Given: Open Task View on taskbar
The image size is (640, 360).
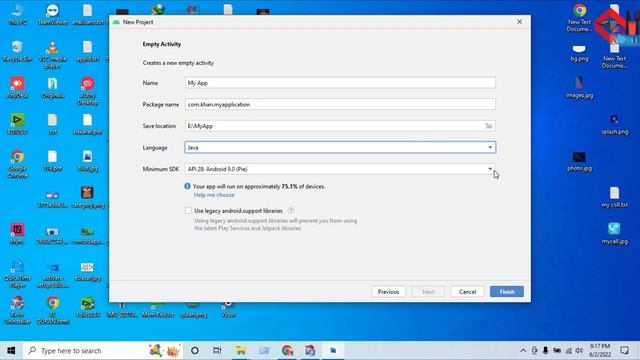Looking at the screenshot, I should coord(217,351).
